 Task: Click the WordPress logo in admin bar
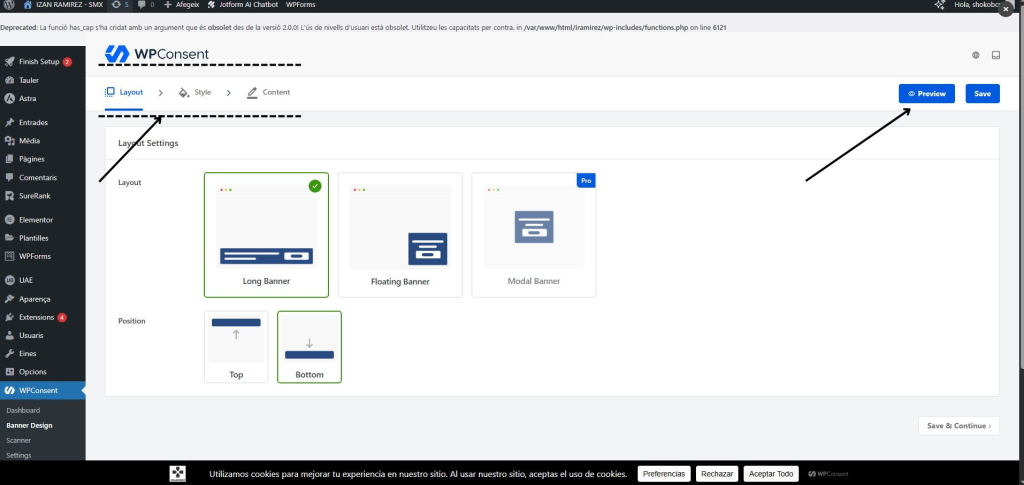tap(8, 5)
